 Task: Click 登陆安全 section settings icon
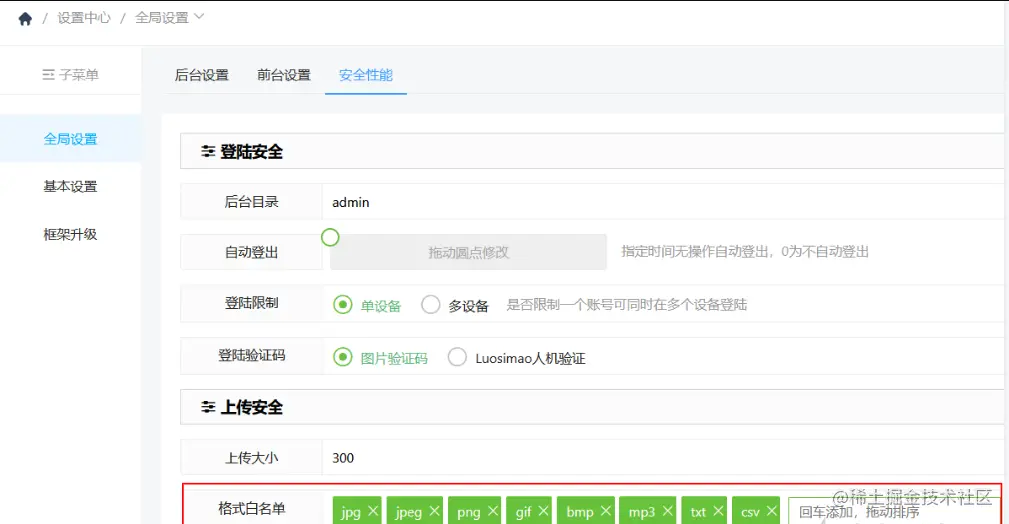tap(208, 151)
